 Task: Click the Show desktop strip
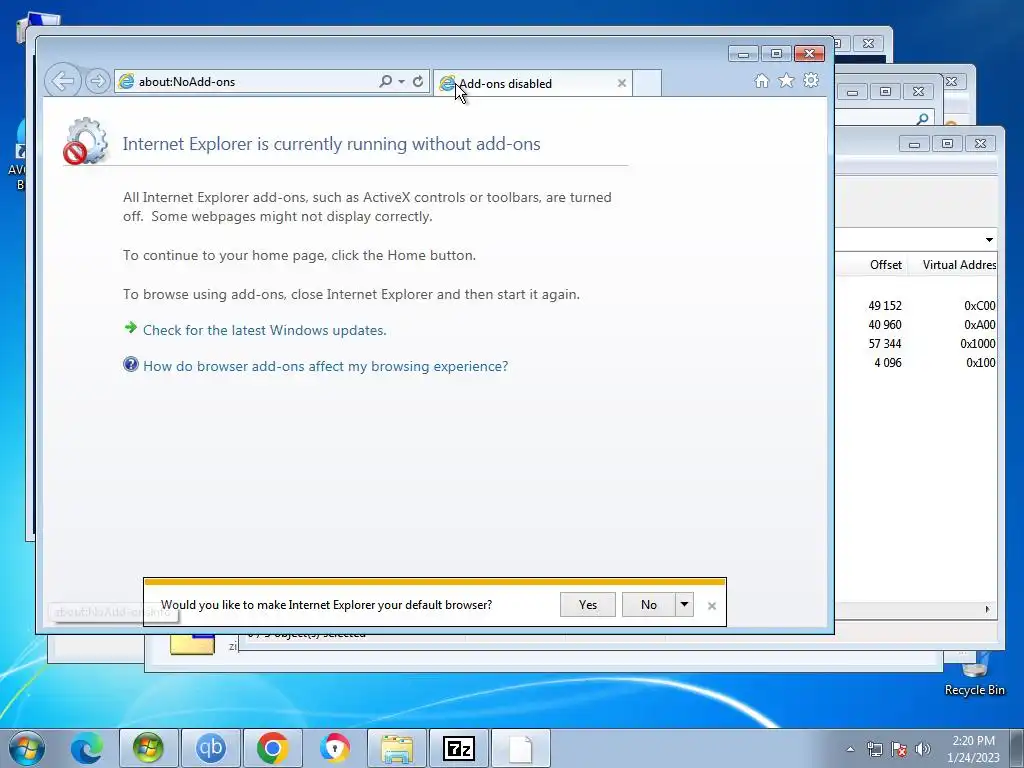coord(1017,748)
